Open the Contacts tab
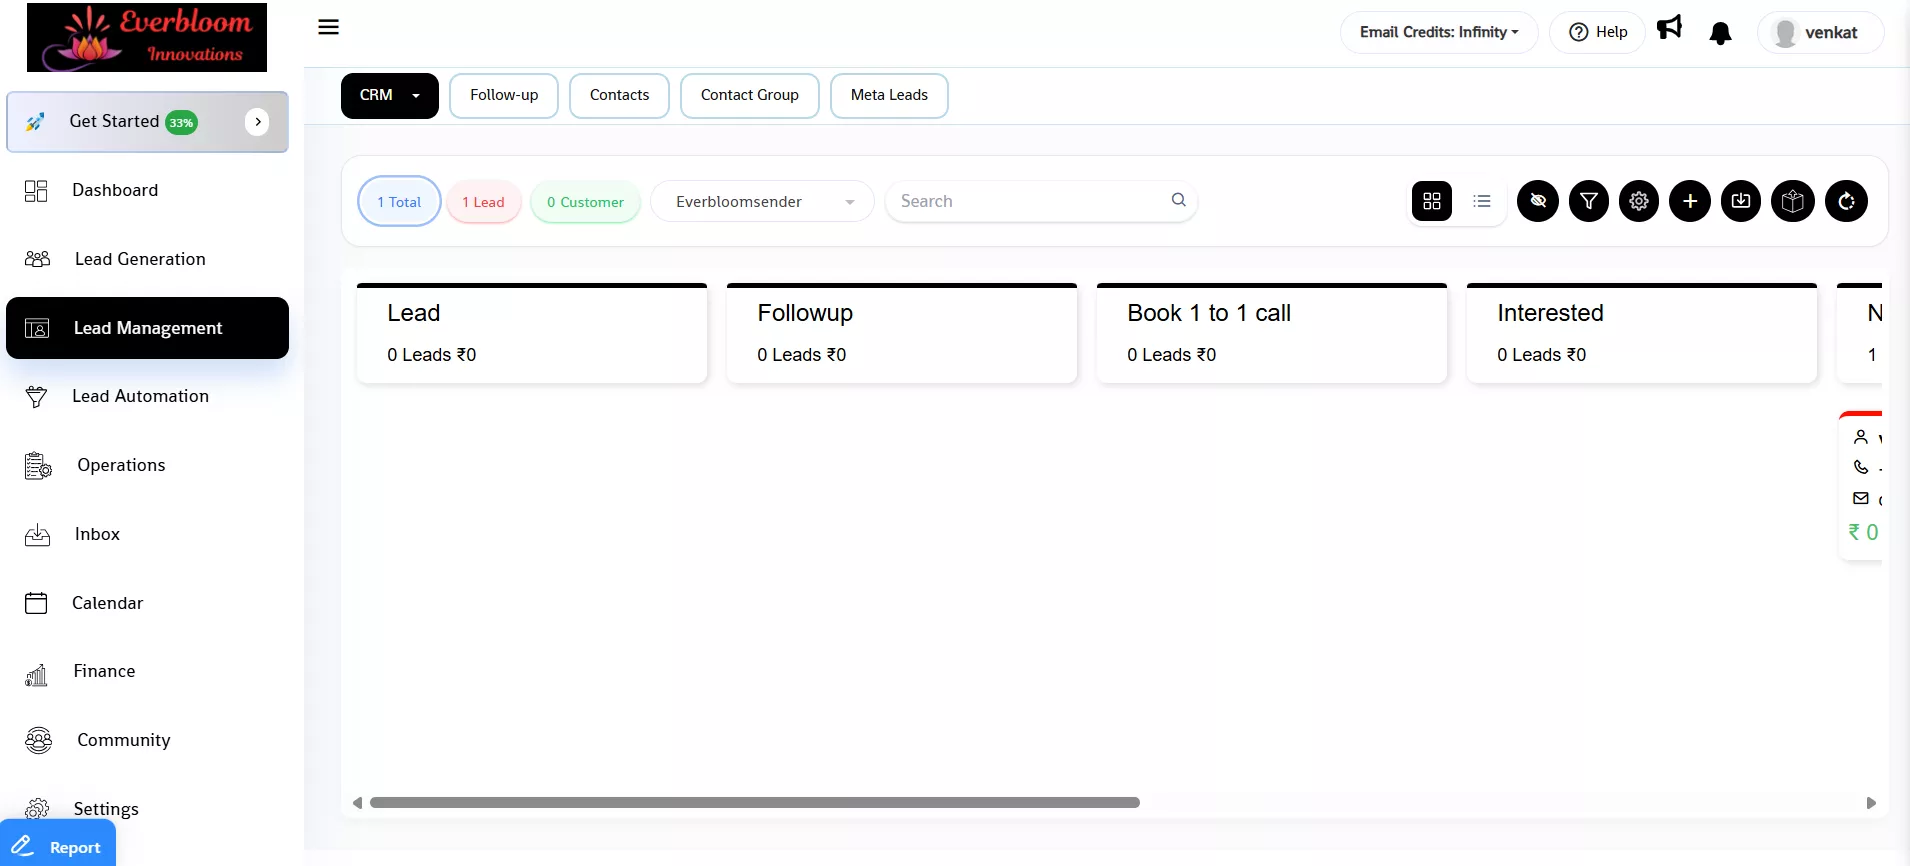Image resolution: width=1910 pixels, height=866 pixels. click(x=619, y=96)
